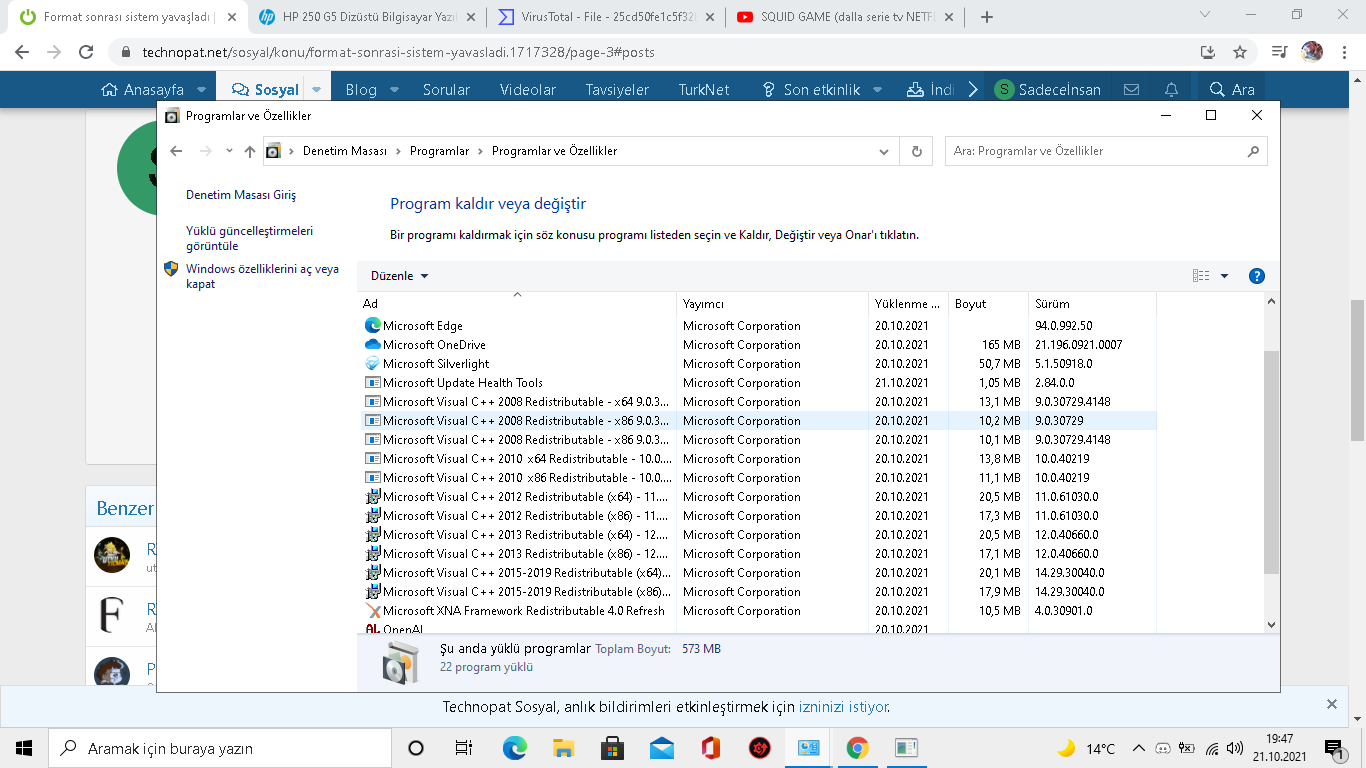Open Sadeceİnsan user account menu

(x=1048, y=90)
